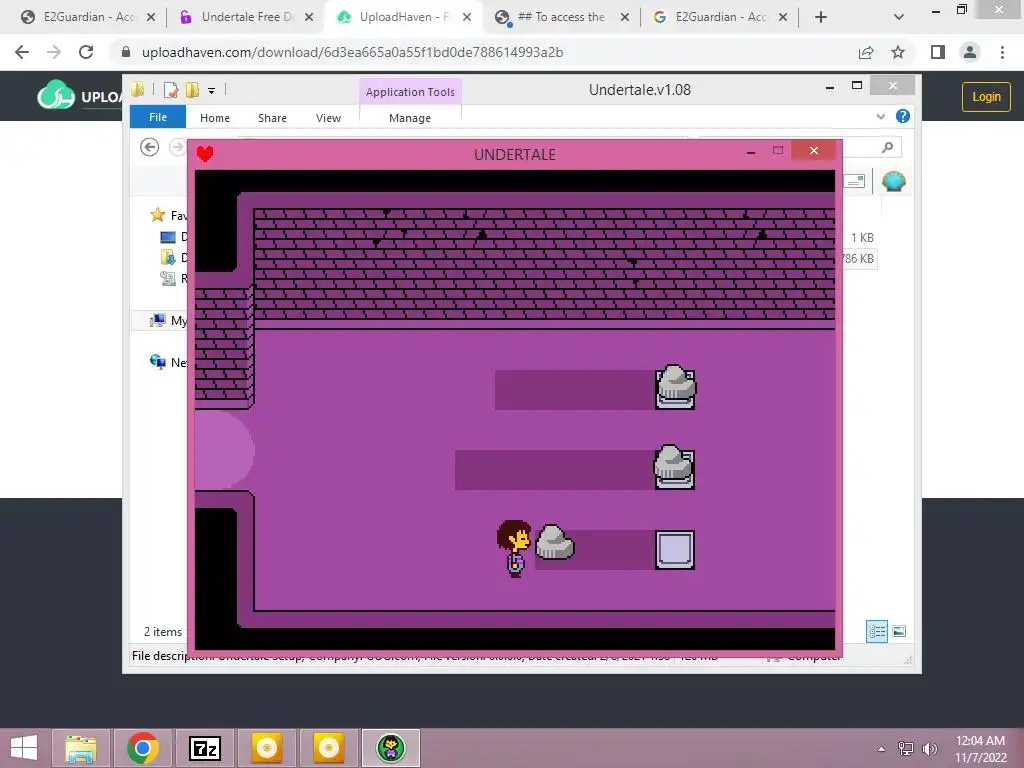The height and width of the screenshot is (768, 1024).
Task: Select the Downloads folder icon under Favorites
Action: (168, 257)
